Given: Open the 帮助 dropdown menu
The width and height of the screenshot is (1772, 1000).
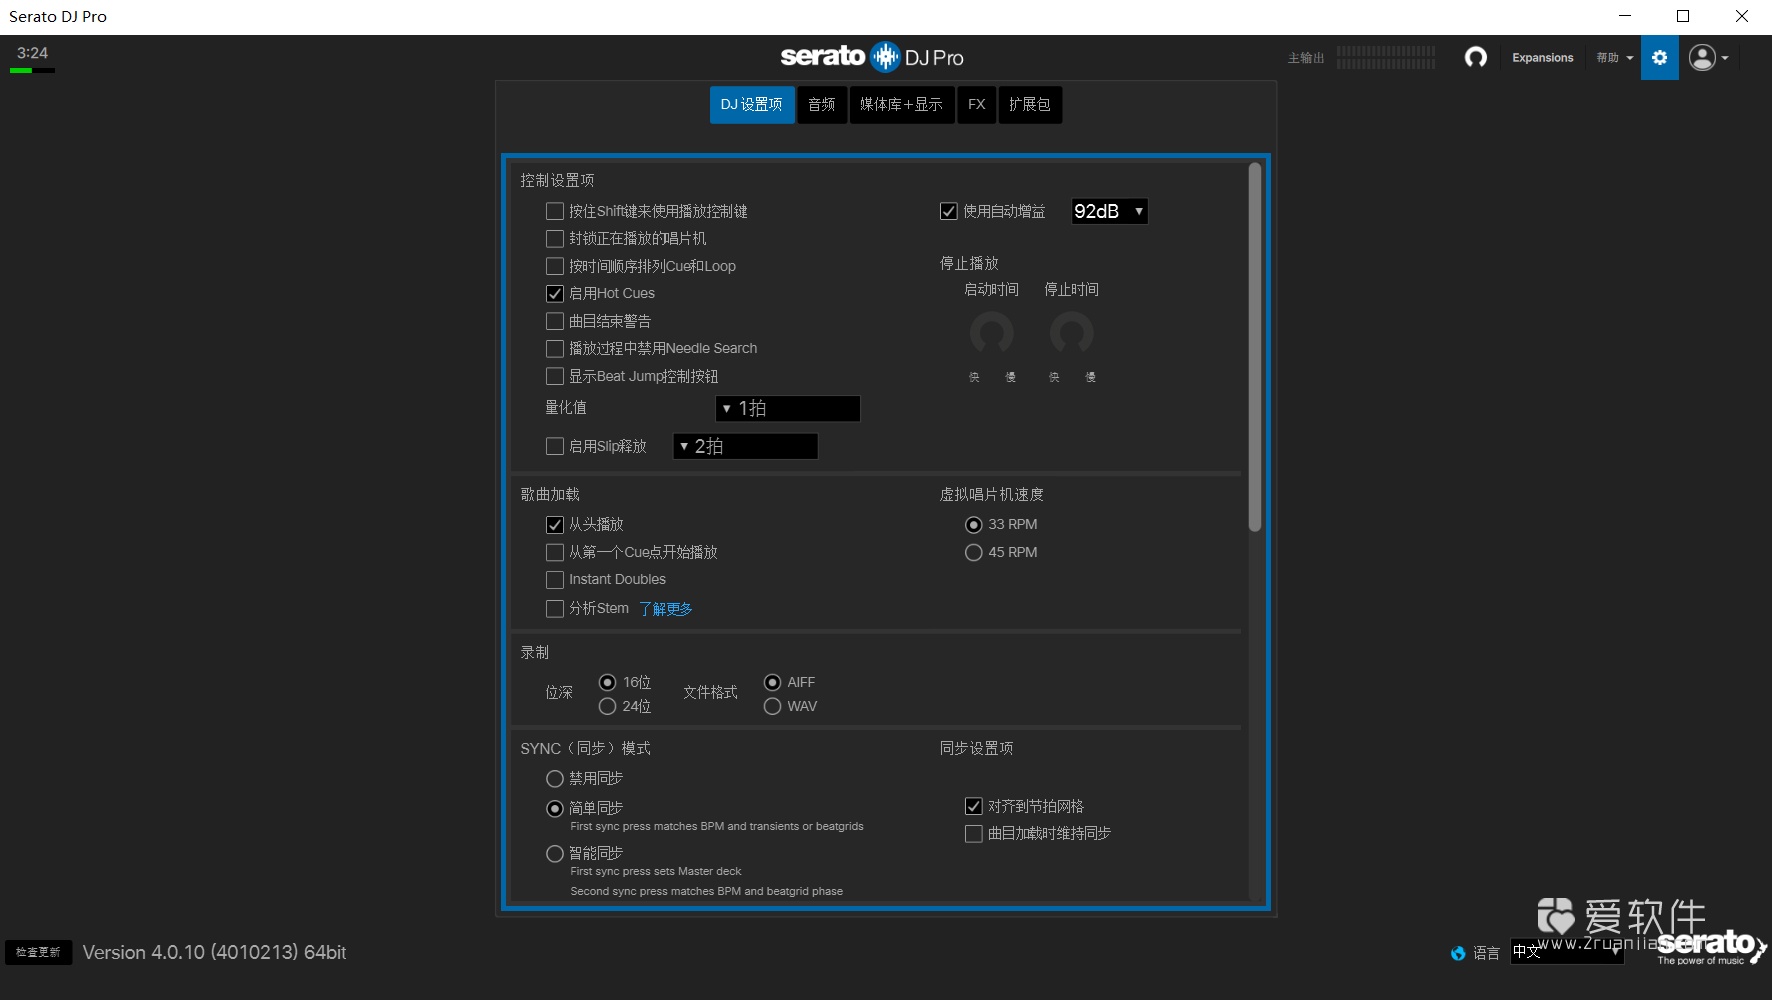Looking at the screenshot, I should coord(1614,58).
